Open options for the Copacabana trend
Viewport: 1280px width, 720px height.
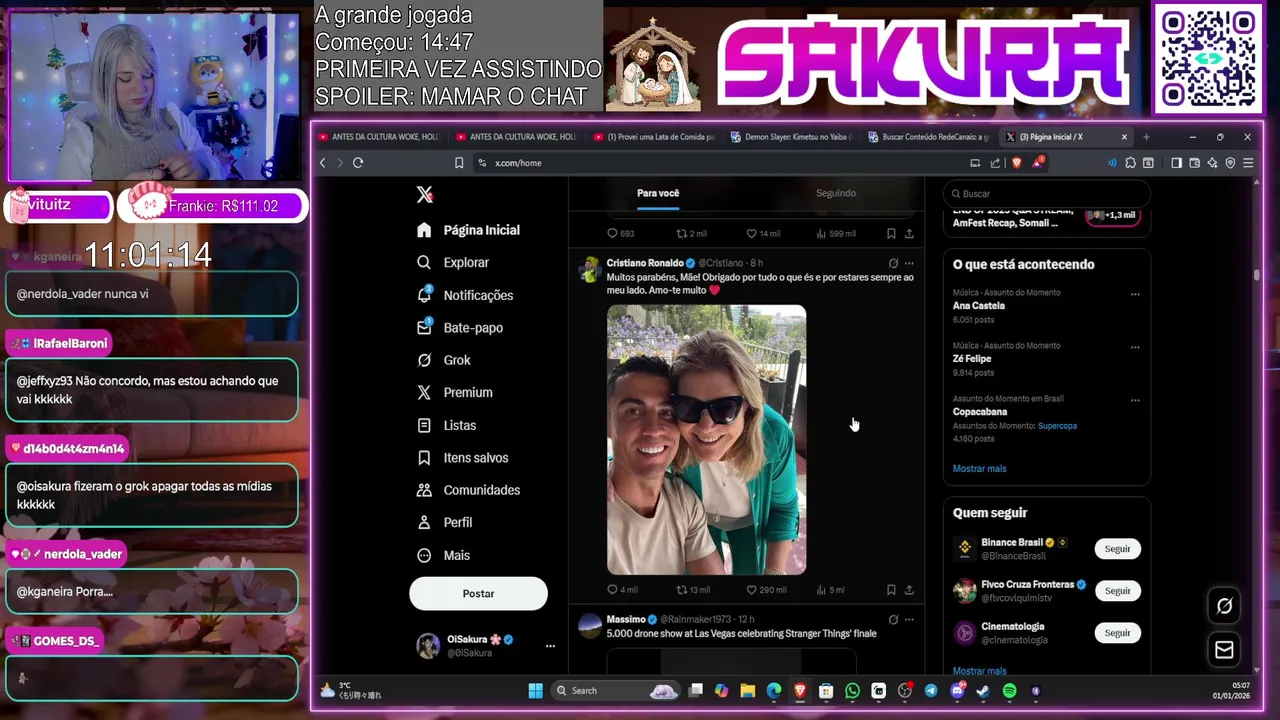[1135, 400]
